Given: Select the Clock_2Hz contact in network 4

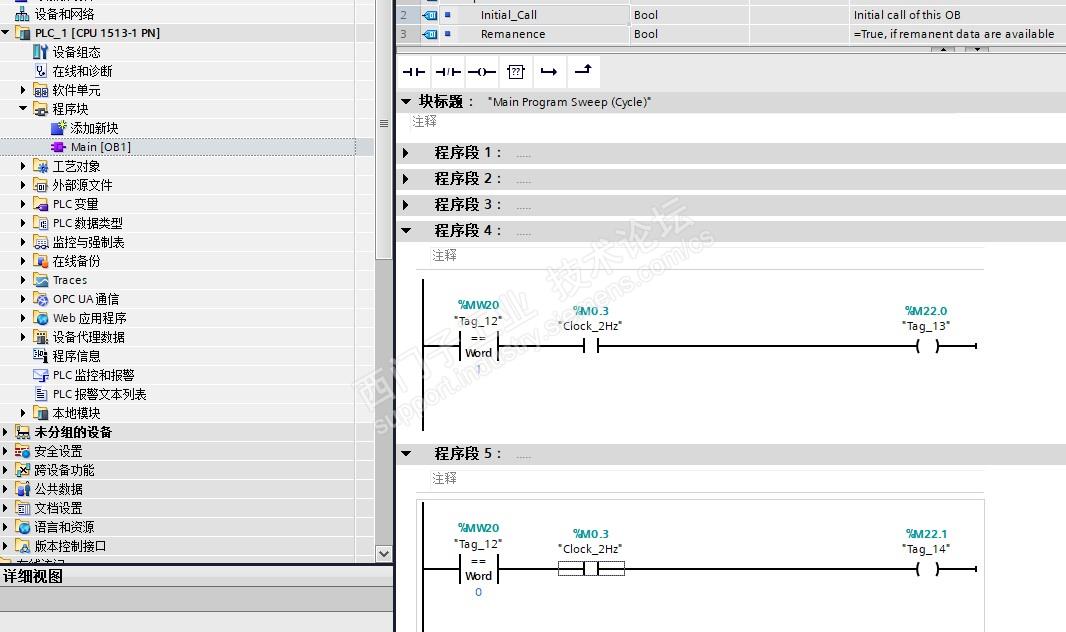Looking at the screenshot, I should (591, 346).
